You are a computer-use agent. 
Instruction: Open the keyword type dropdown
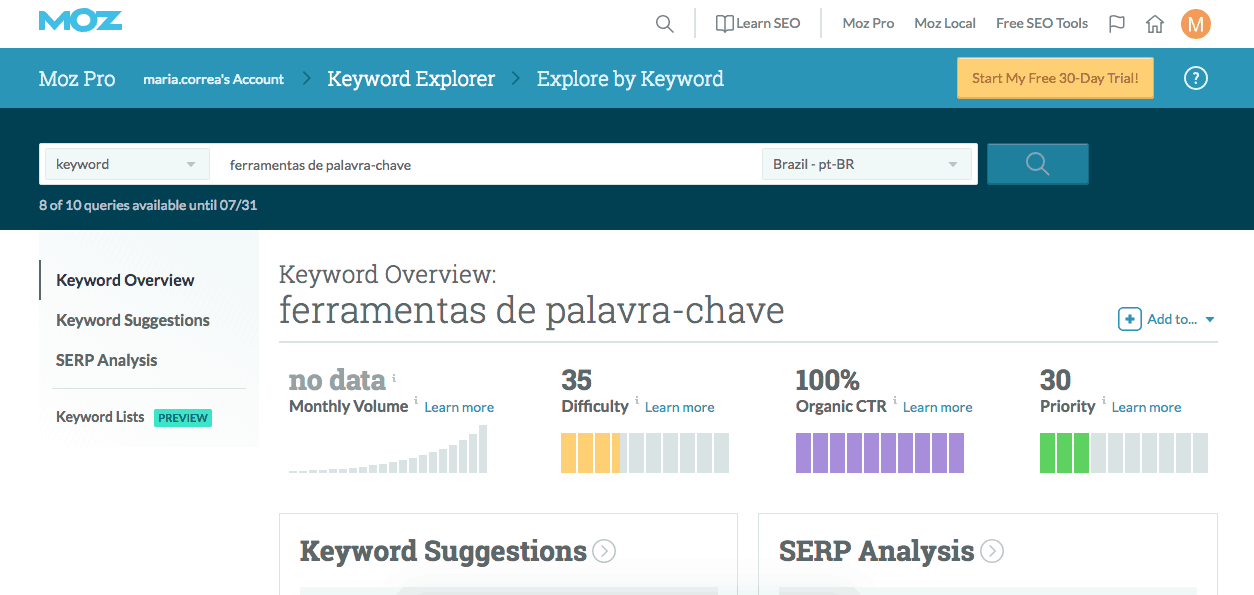coord(126,164)
